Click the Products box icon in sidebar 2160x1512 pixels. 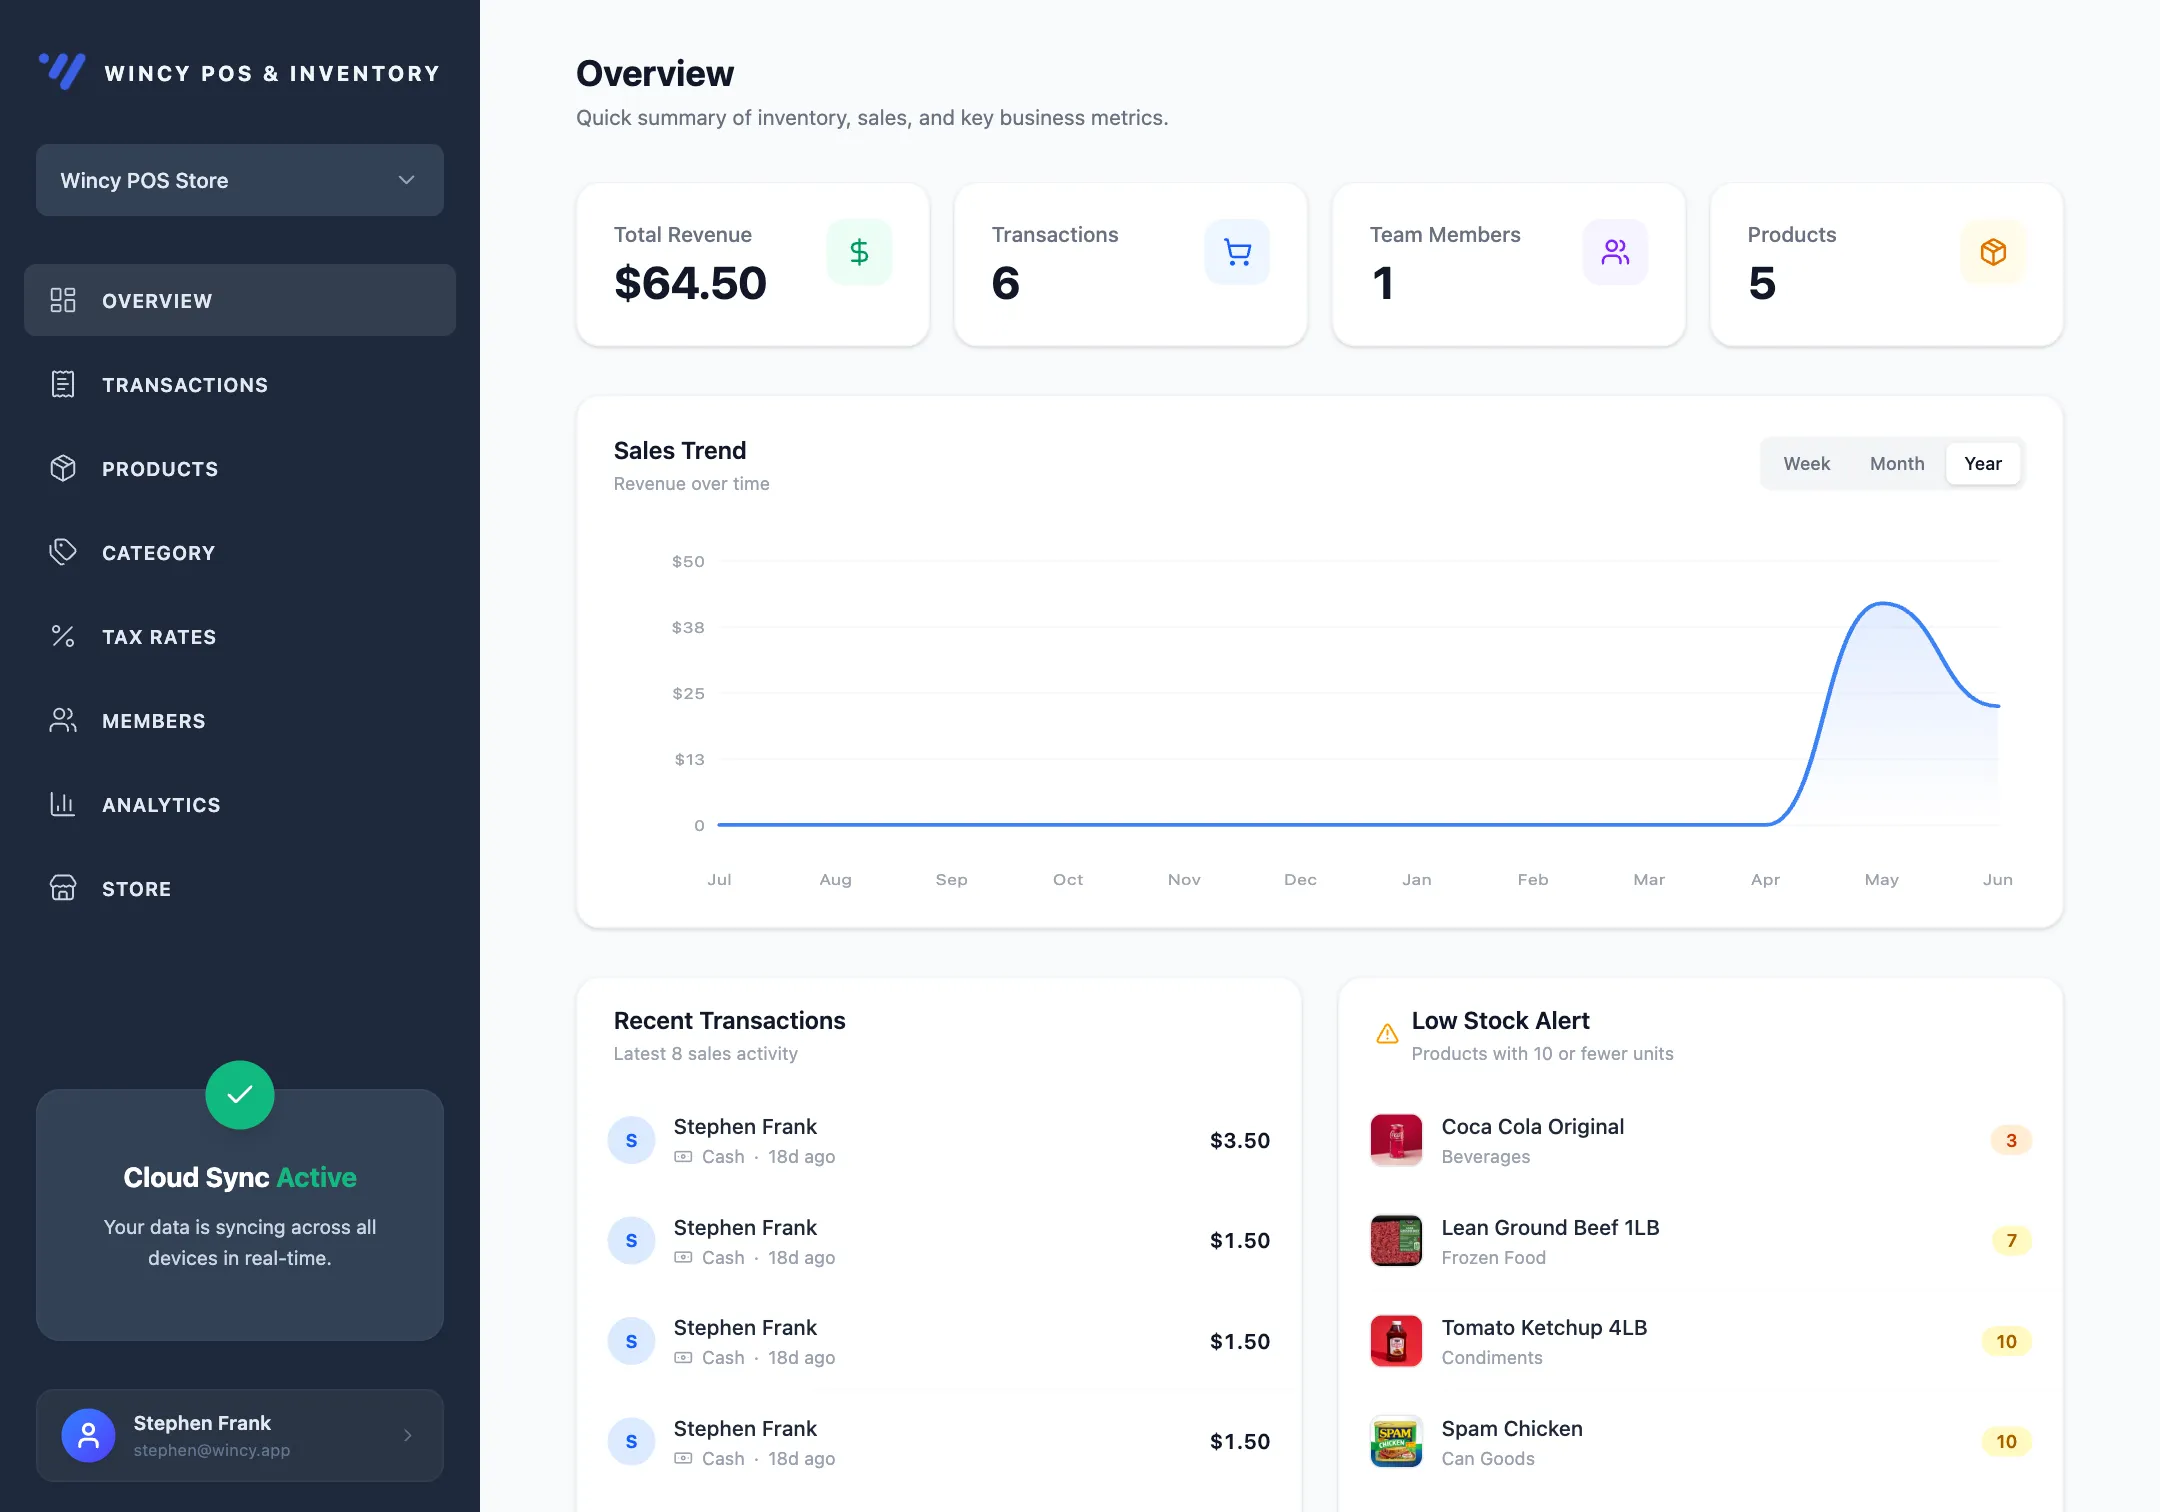point(63,468)
